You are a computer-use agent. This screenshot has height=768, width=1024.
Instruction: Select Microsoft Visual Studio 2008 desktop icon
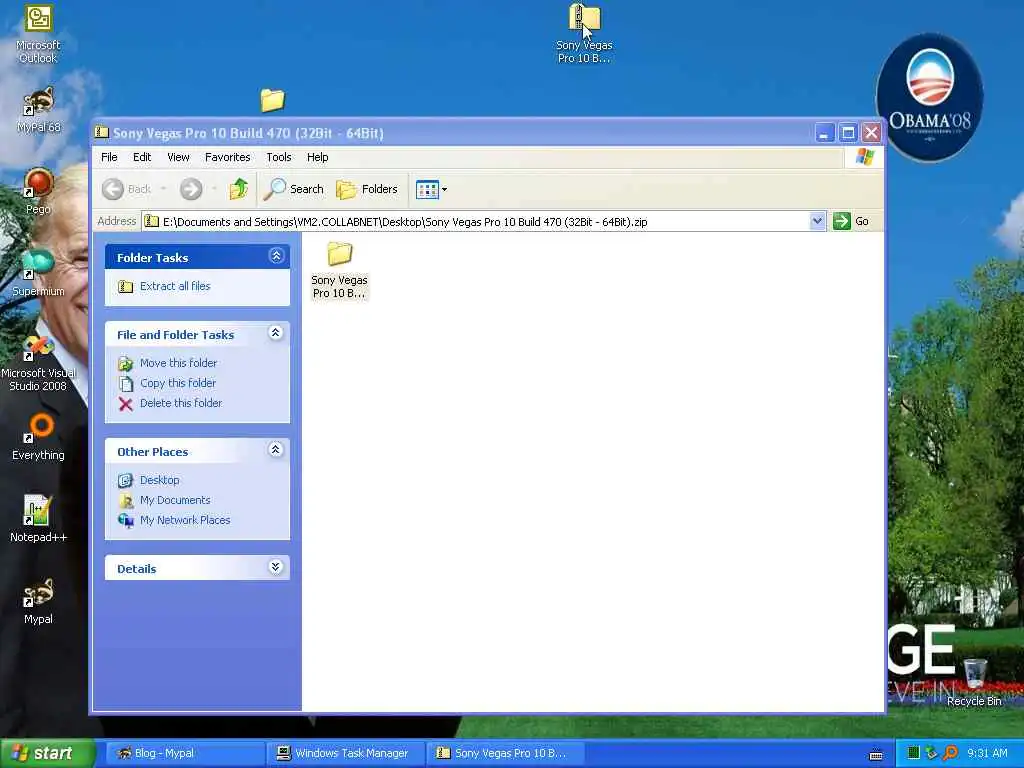point(38,362)
